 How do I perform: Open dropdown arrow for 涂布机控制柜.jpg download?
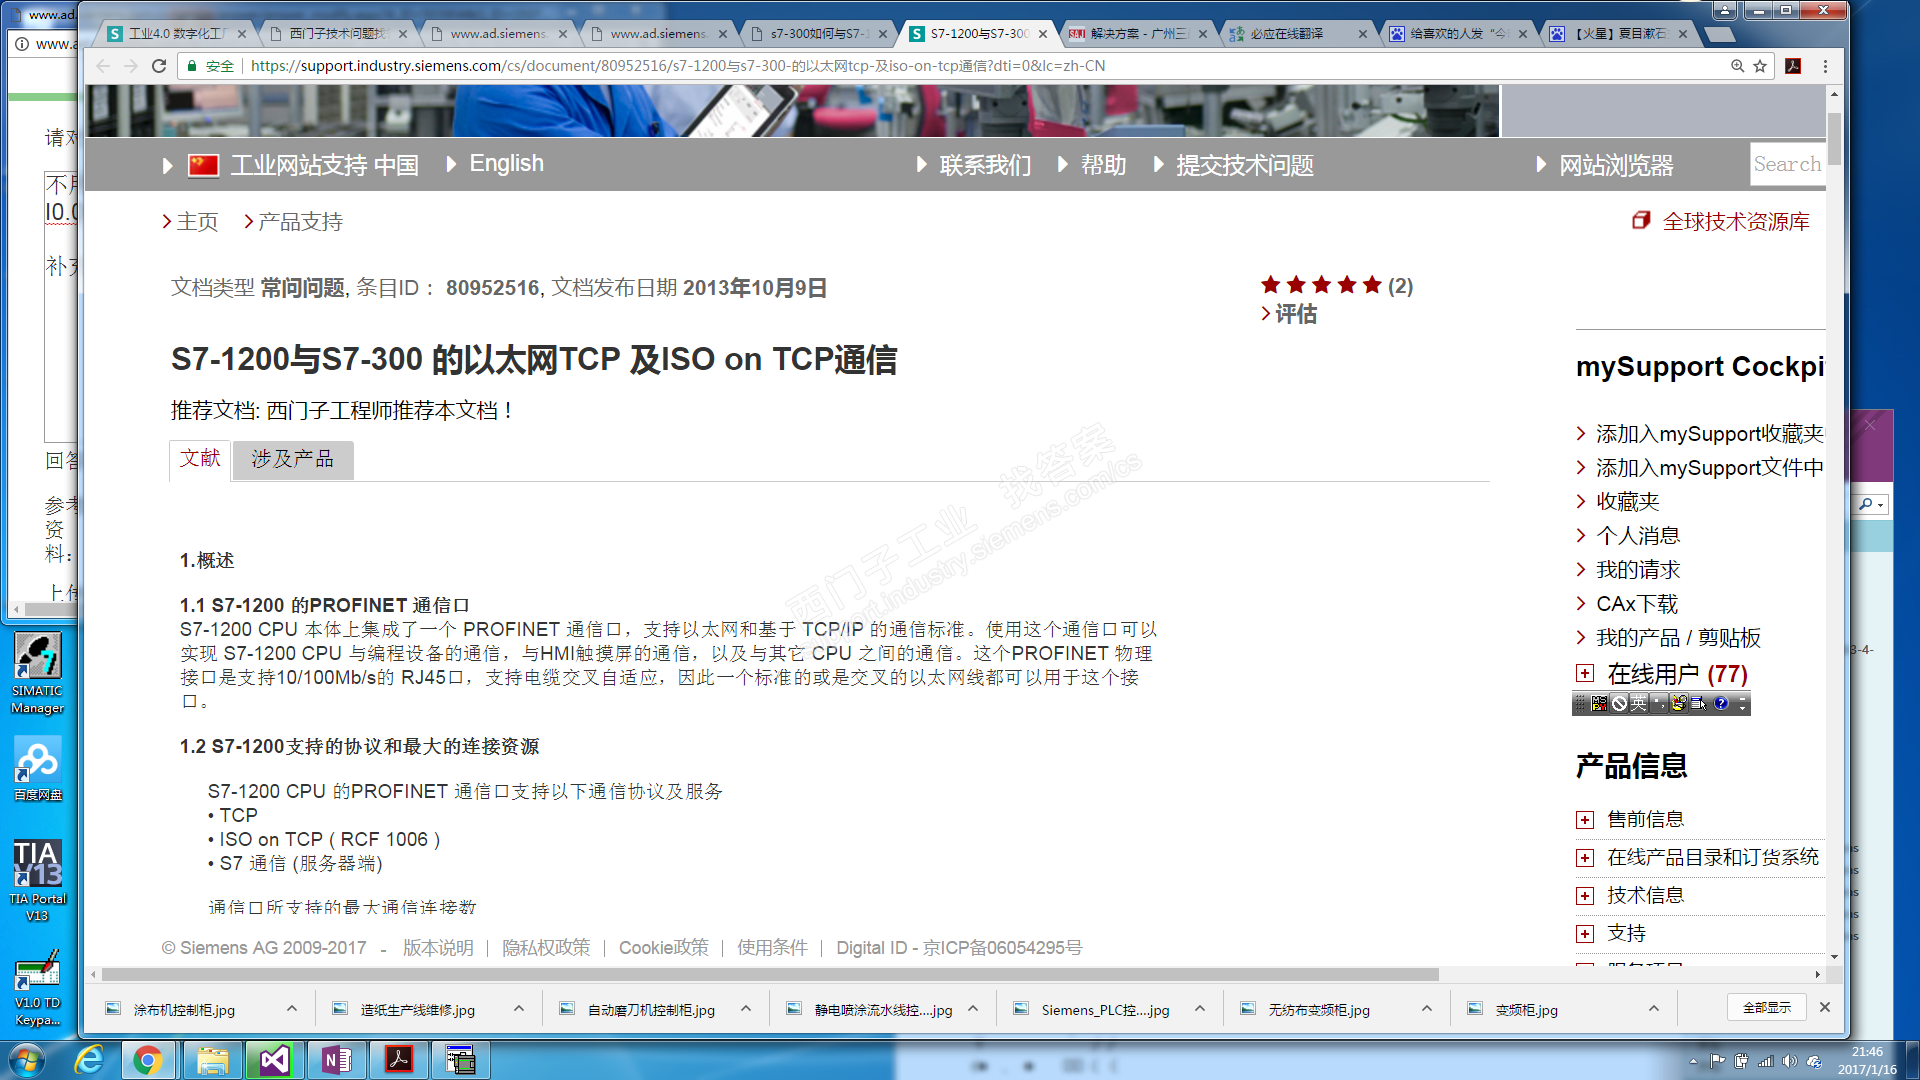point(292,1009)
